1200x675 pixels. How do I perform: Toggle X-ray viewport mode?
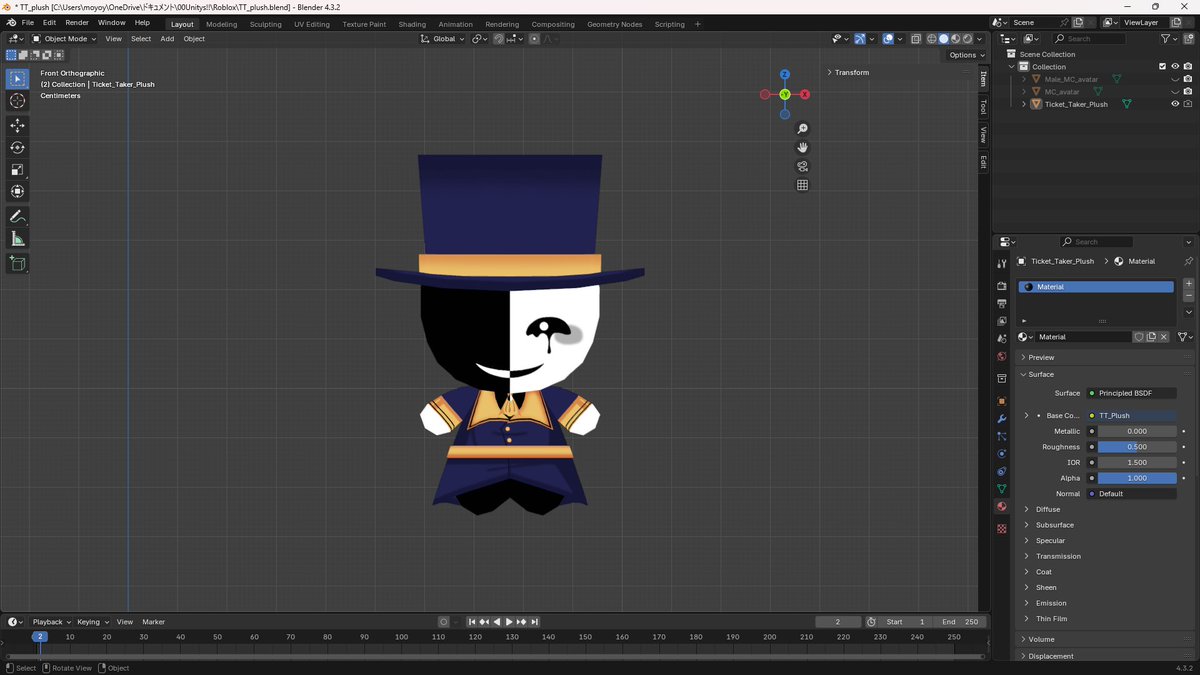(x=915, y=39)
